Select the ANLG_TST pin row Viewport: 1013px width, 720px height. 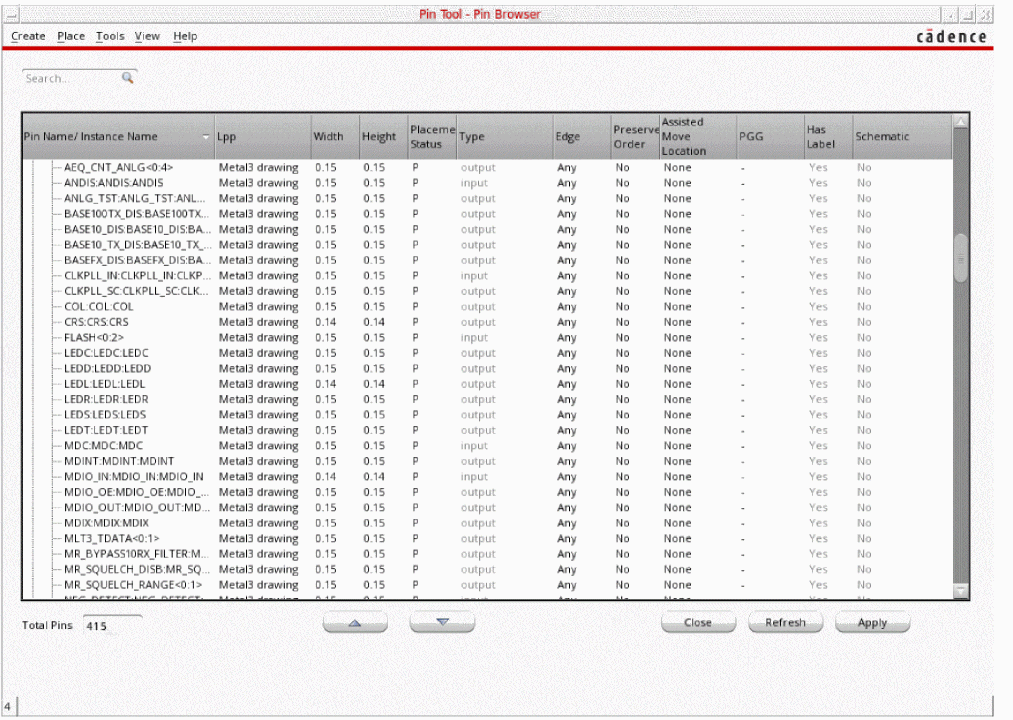487,198
